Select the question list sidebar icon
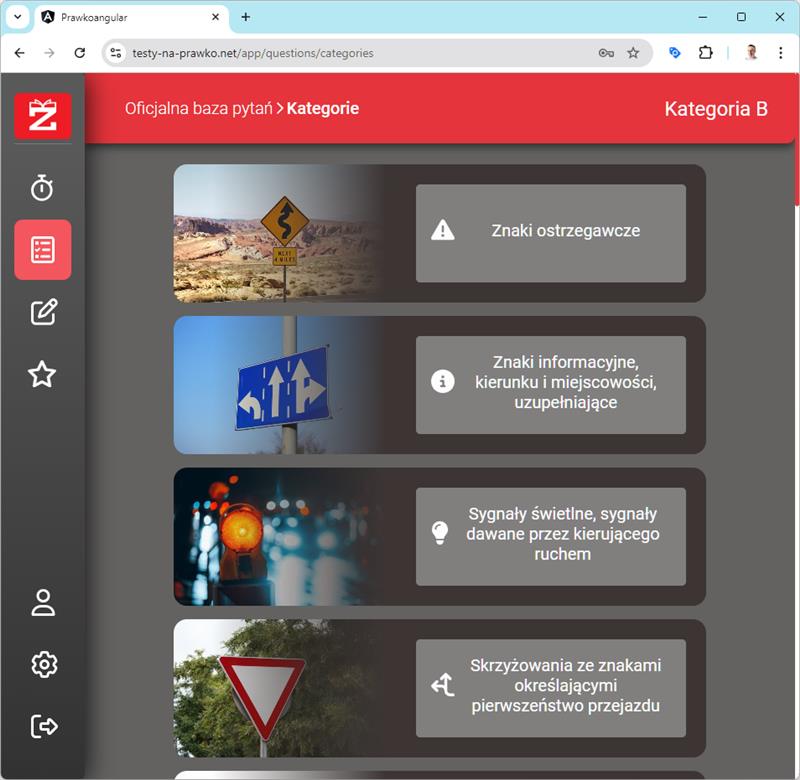Screen dimensions: 800x780 [42, 249]
